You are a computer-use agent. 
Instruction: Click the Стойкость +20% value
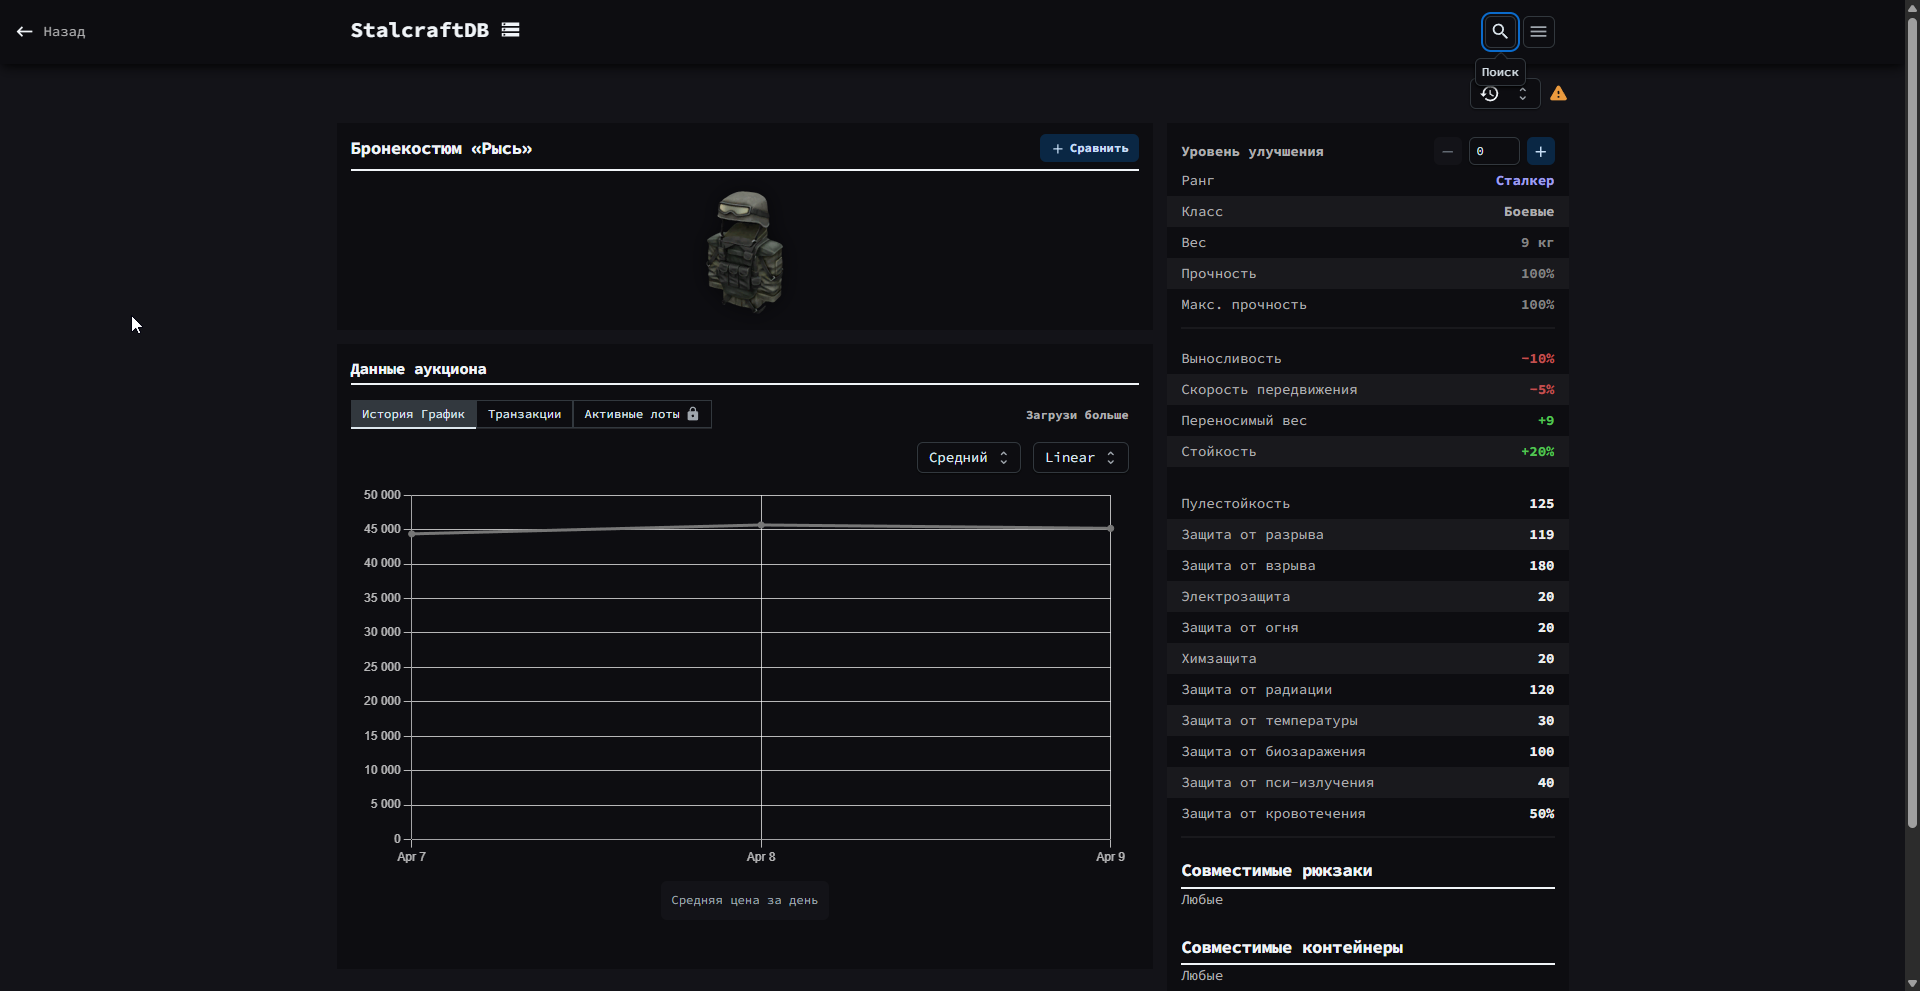[1537, 452]
